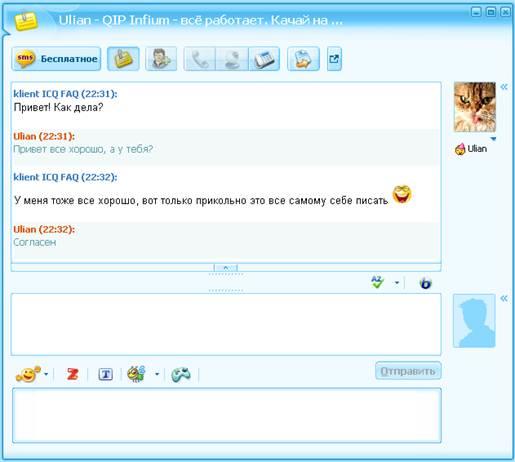Click the Отправить send button
Screen dimensions: 515x462
408,371
